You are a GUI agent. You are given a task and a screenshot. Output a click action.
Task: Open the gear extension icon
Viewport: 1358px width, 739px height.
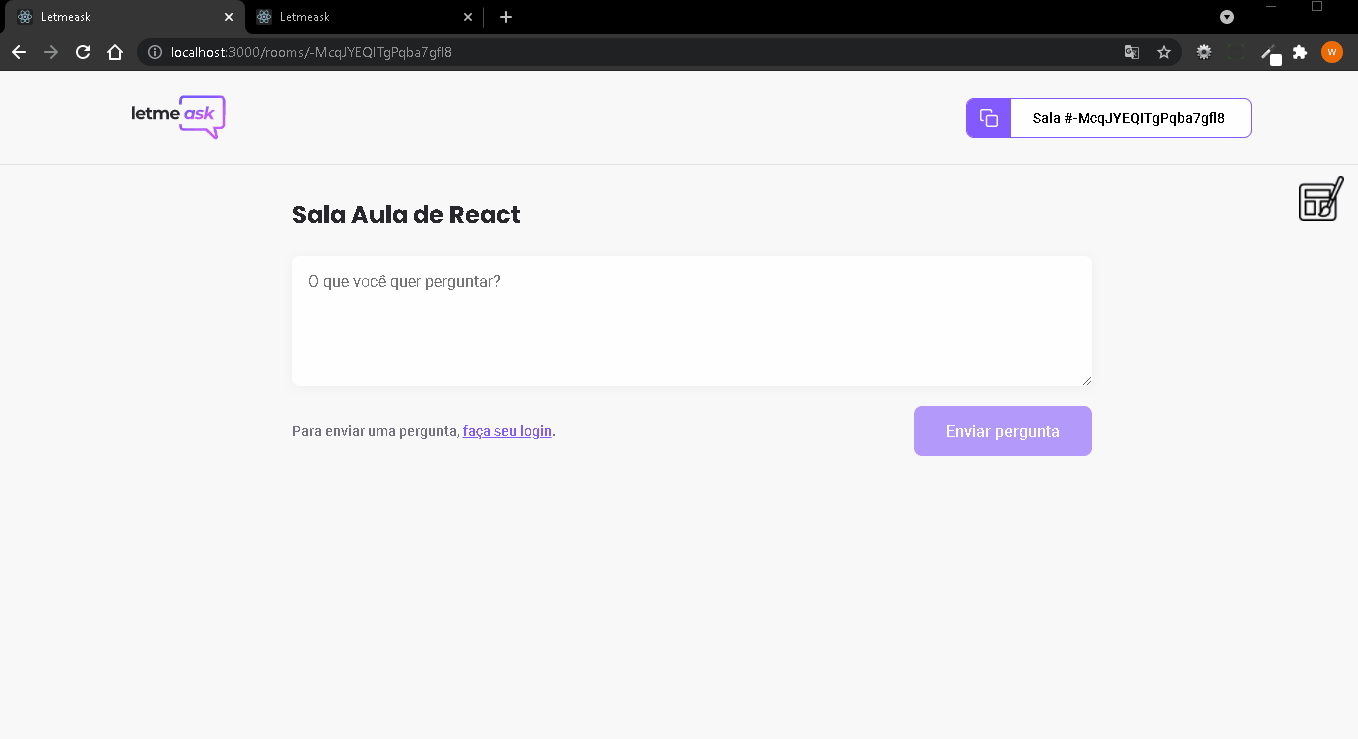[1204, 52]
